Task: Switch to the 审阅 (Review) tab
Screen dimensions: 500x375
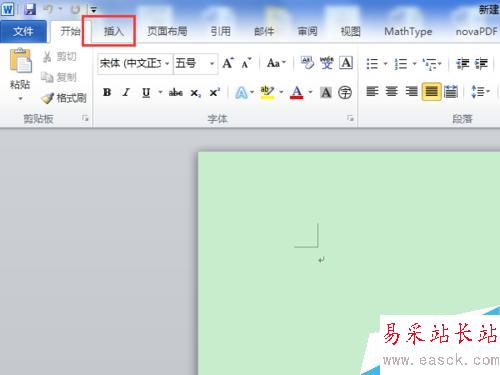Action: pos(307,31)
